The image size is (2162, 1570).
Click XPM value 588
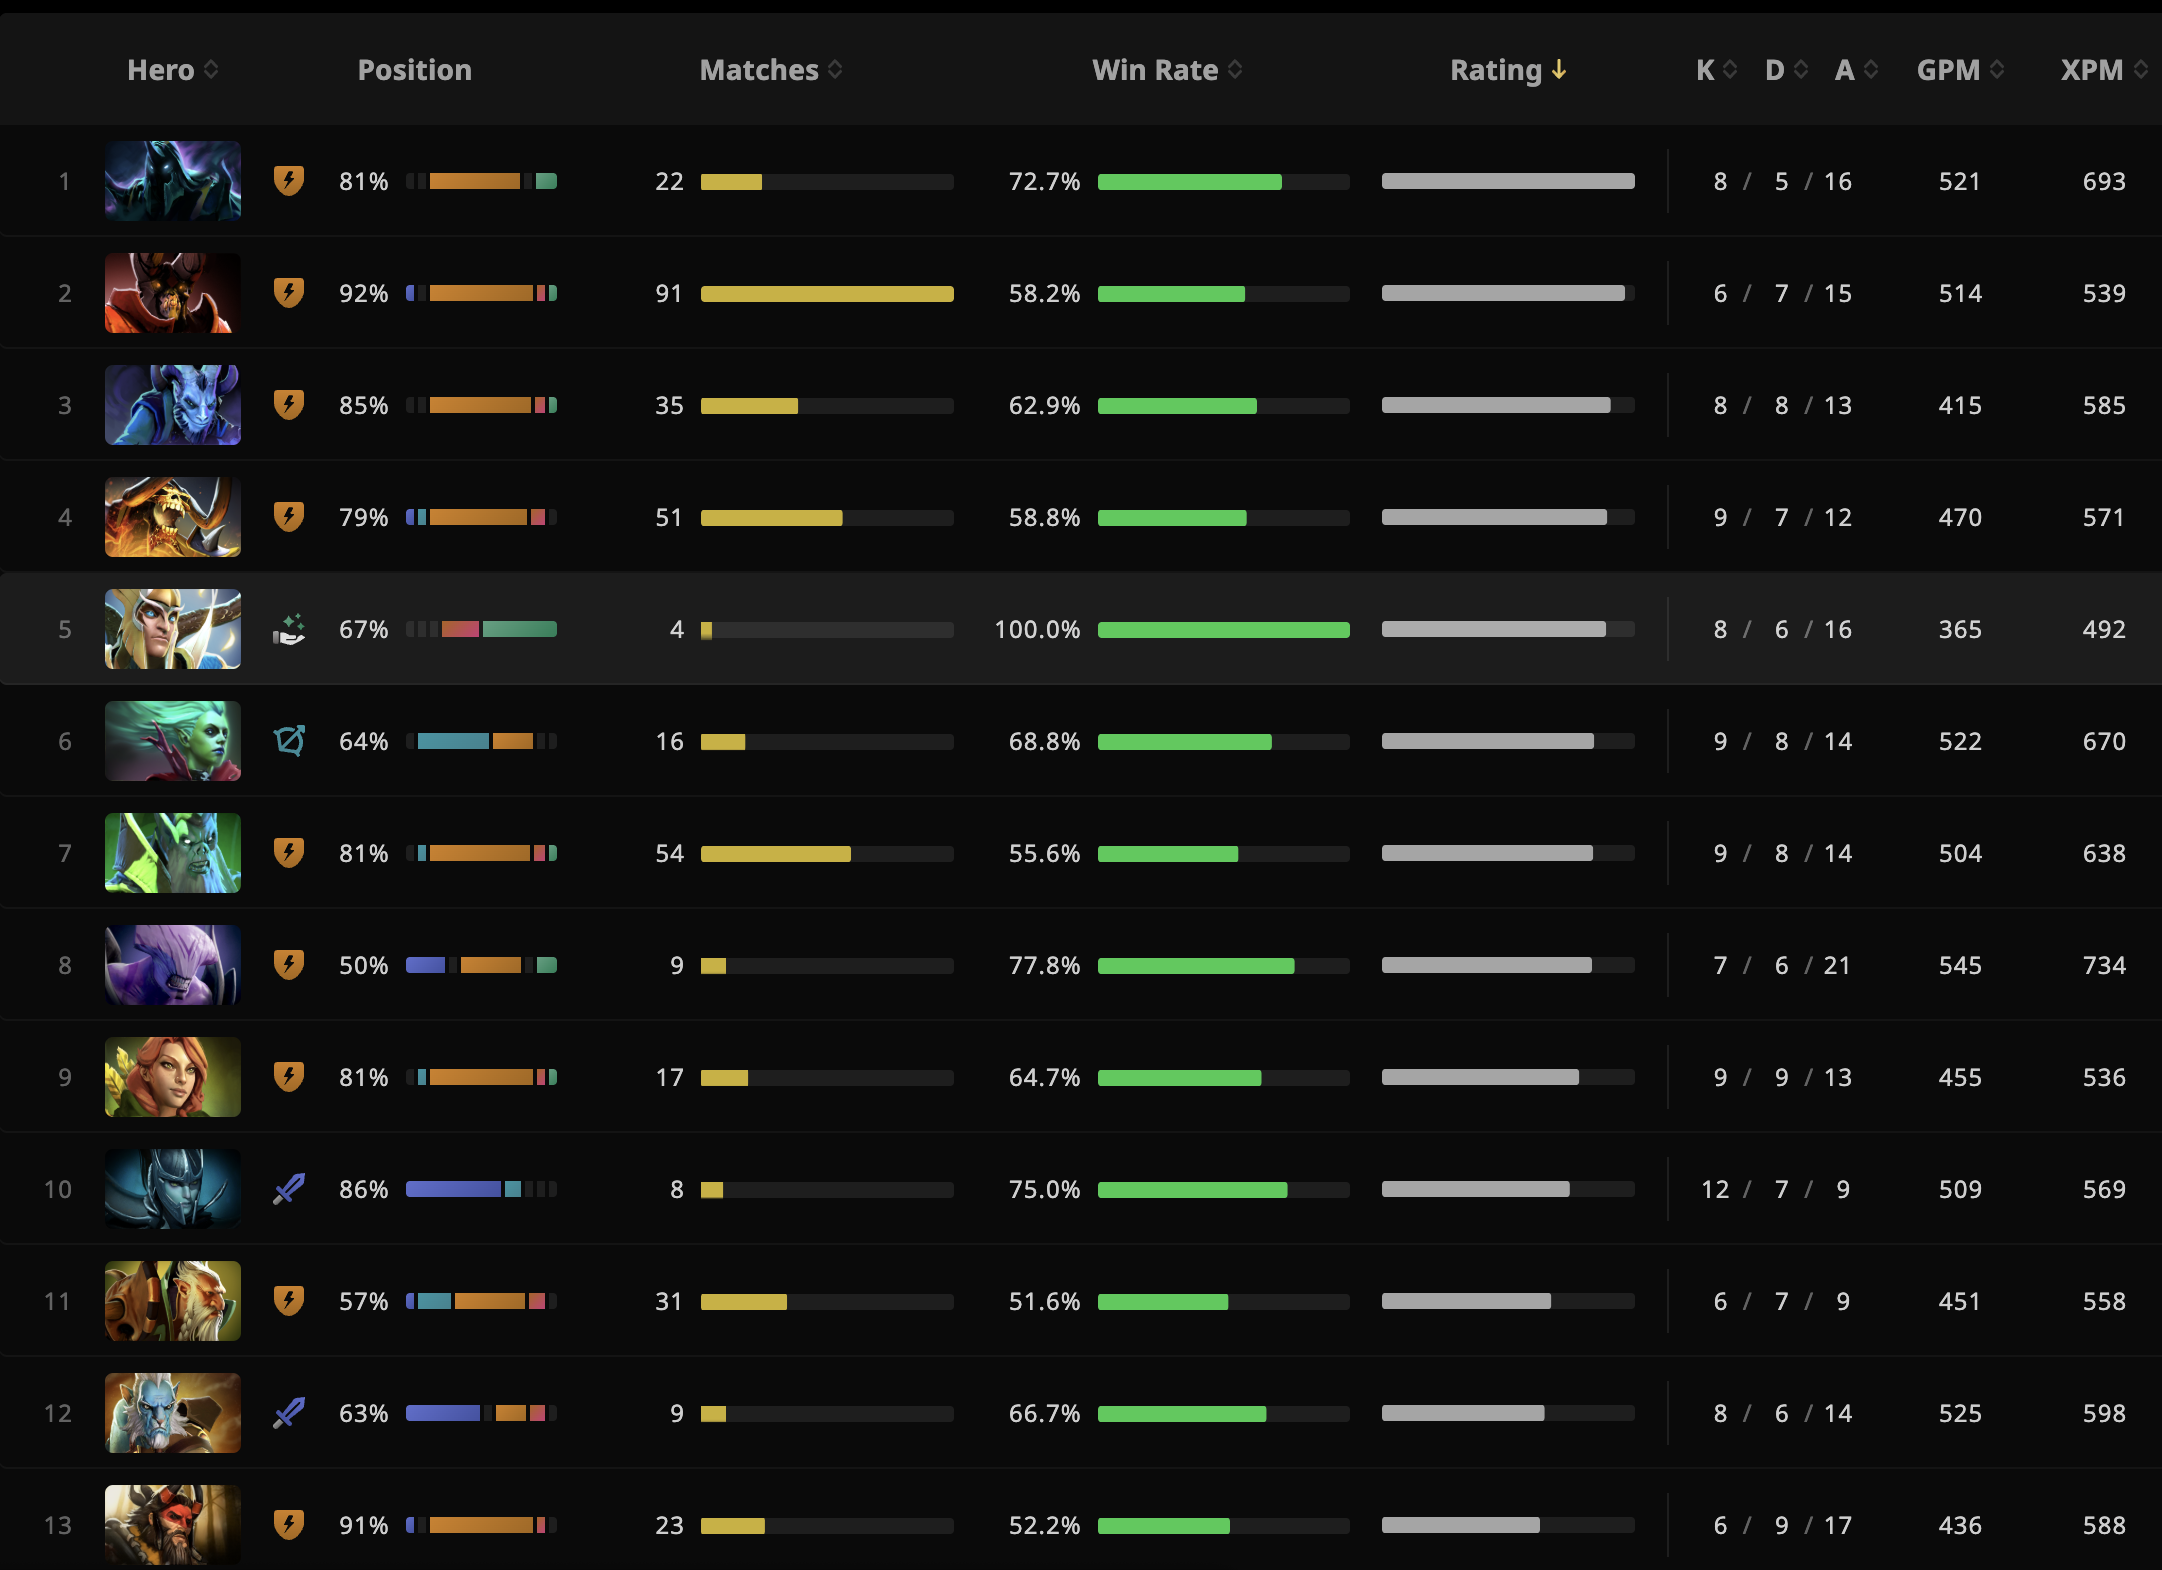(2104, 1526)
